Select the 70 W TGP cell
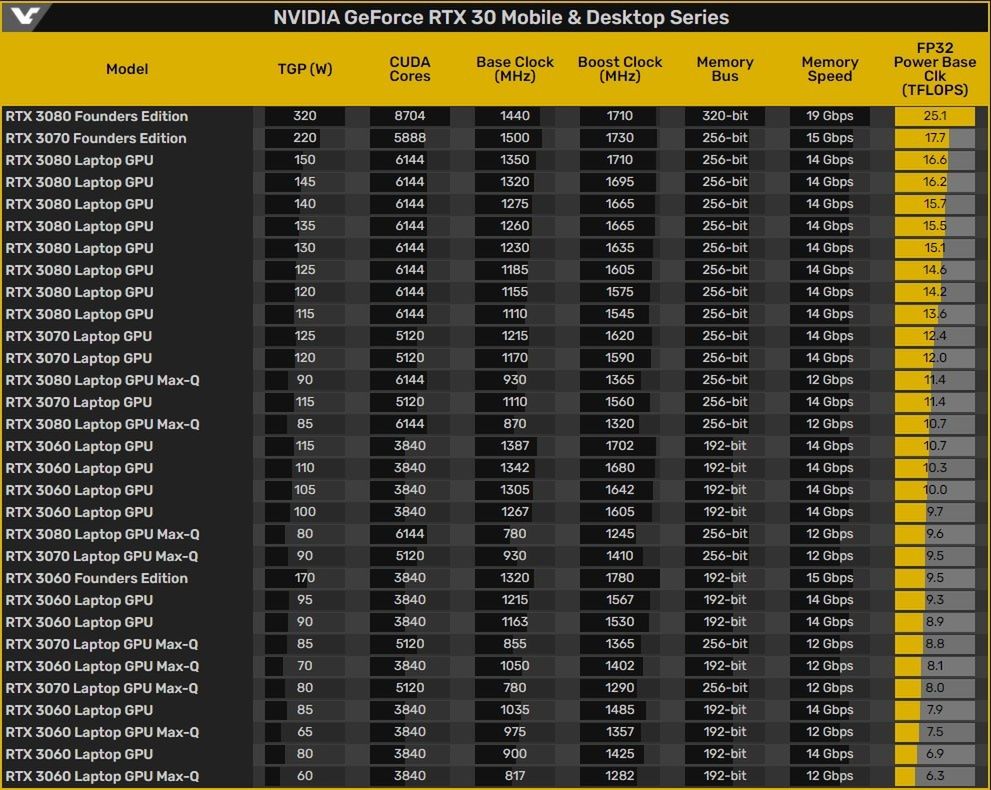Screen dimensions: 991x790 coord(305,665)
